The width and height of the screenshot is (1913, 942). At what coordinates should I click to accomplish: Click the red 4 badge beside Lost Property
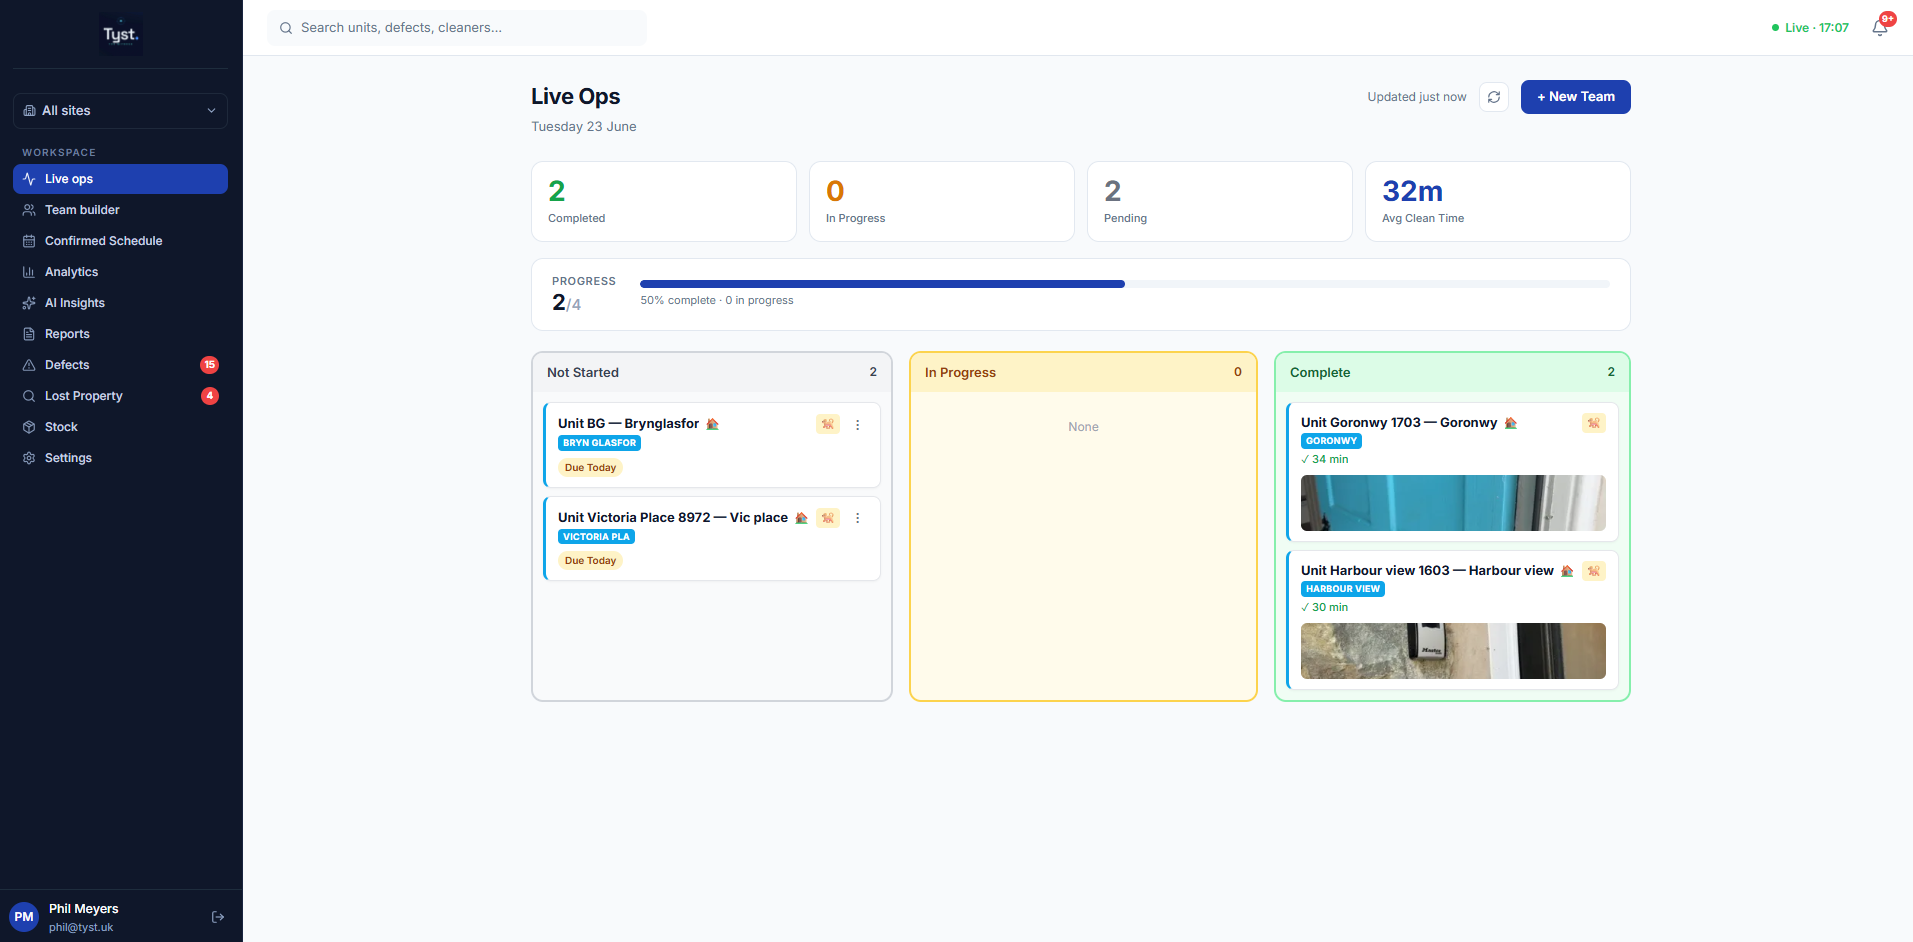(x=209, y=396)
